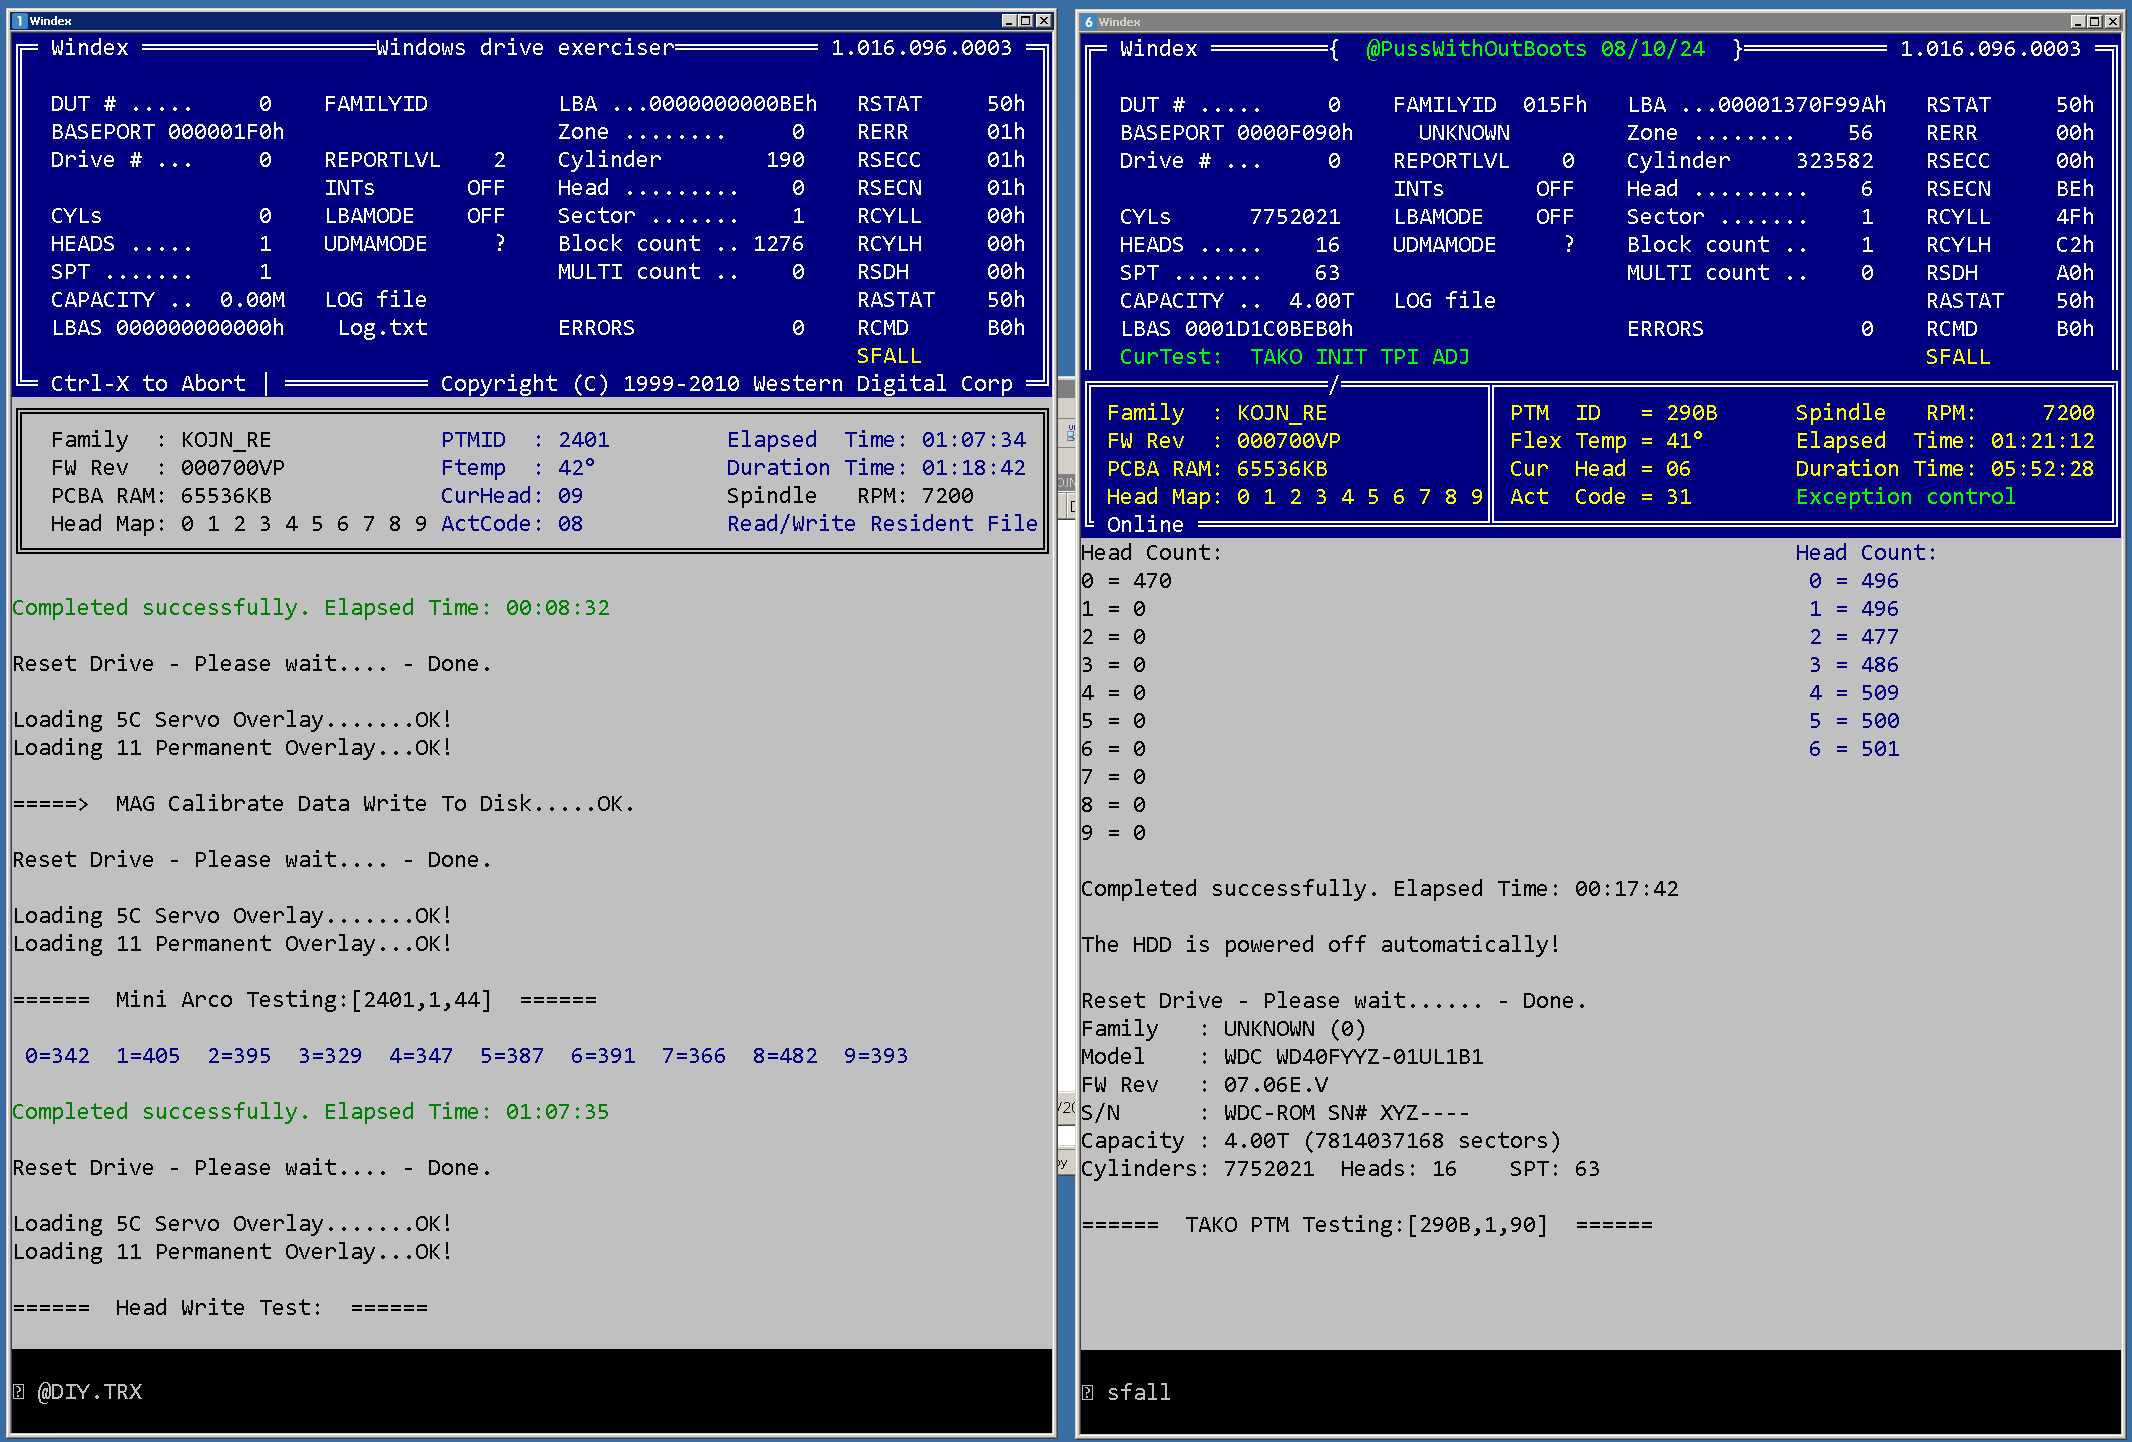The image size is (2132, 1442).
Task: Click the sfall command line in right window
Action: click(1139, 1392)
